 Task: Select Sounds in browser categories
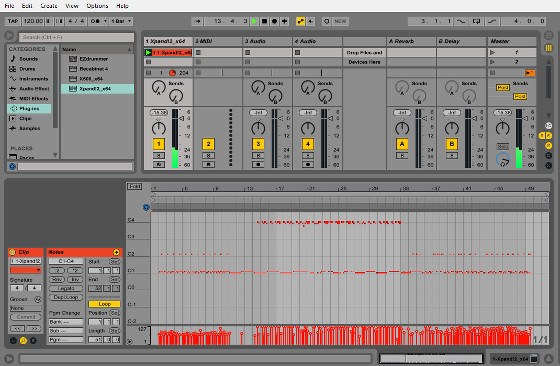click(29, 59)
